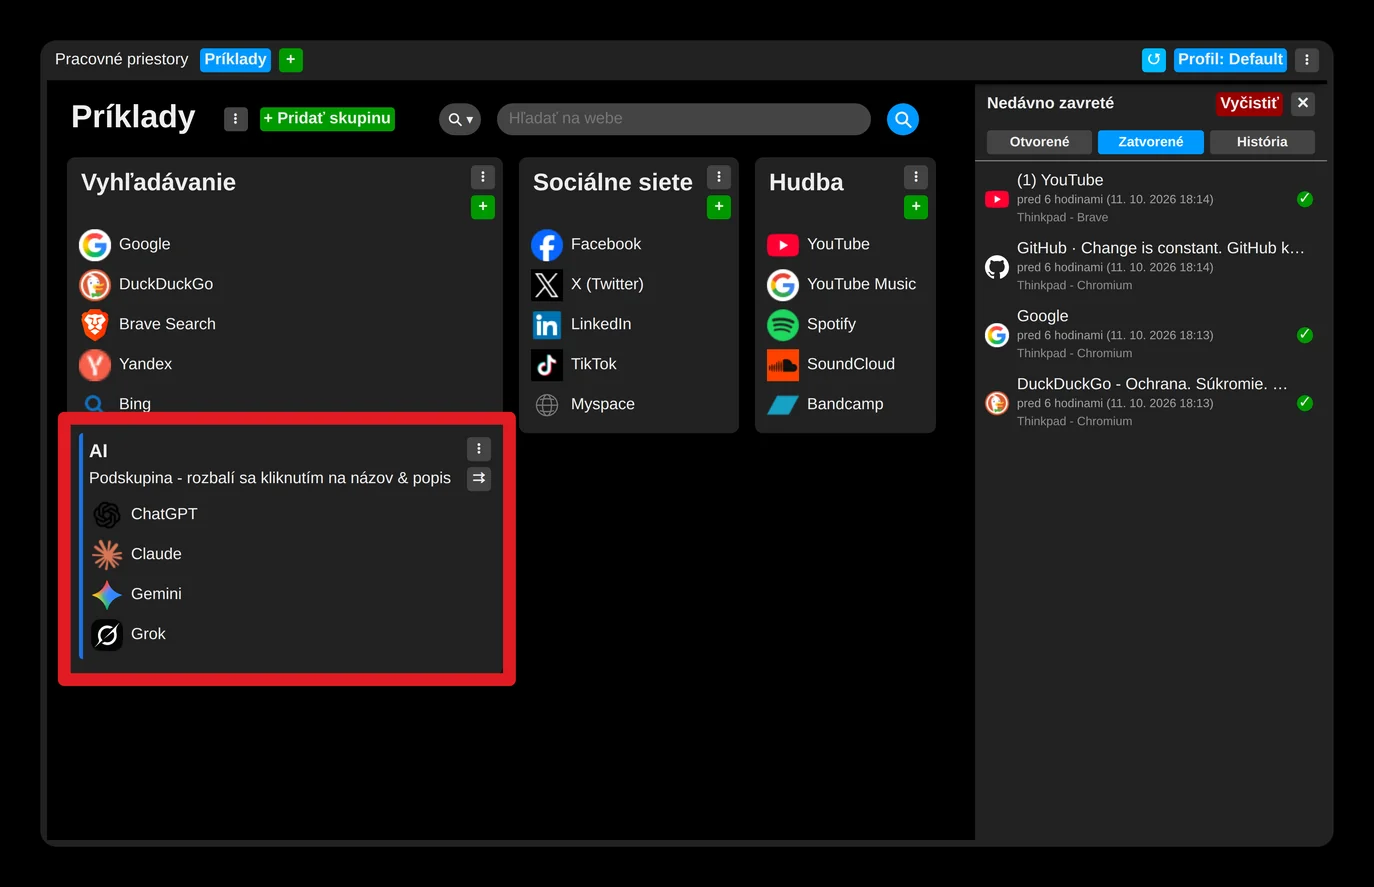Open the Hudba group three-dot menu
Viewport: 1374px width, 887px height.
pyautogui.click(x=915, y=177)
